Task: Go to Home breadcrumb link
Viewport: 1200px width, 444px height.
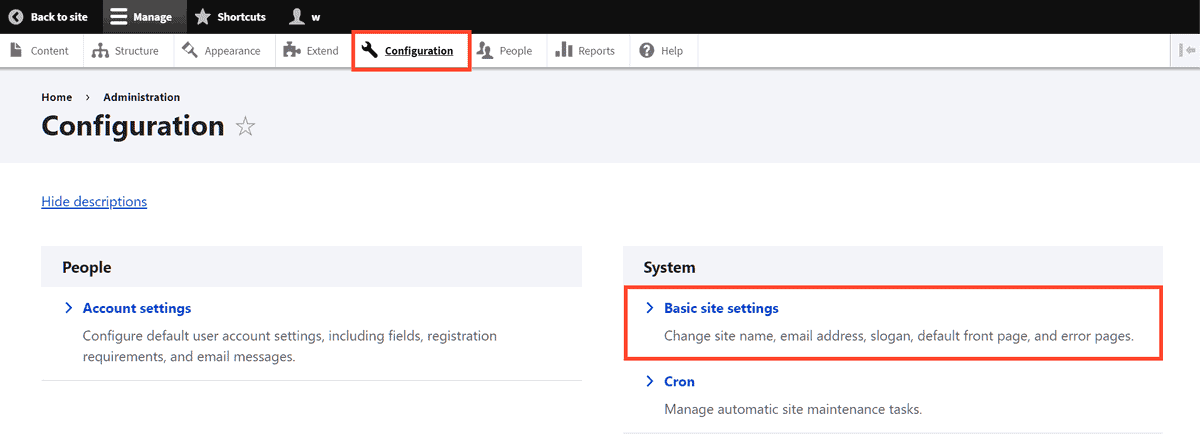Action: [56, 97]
